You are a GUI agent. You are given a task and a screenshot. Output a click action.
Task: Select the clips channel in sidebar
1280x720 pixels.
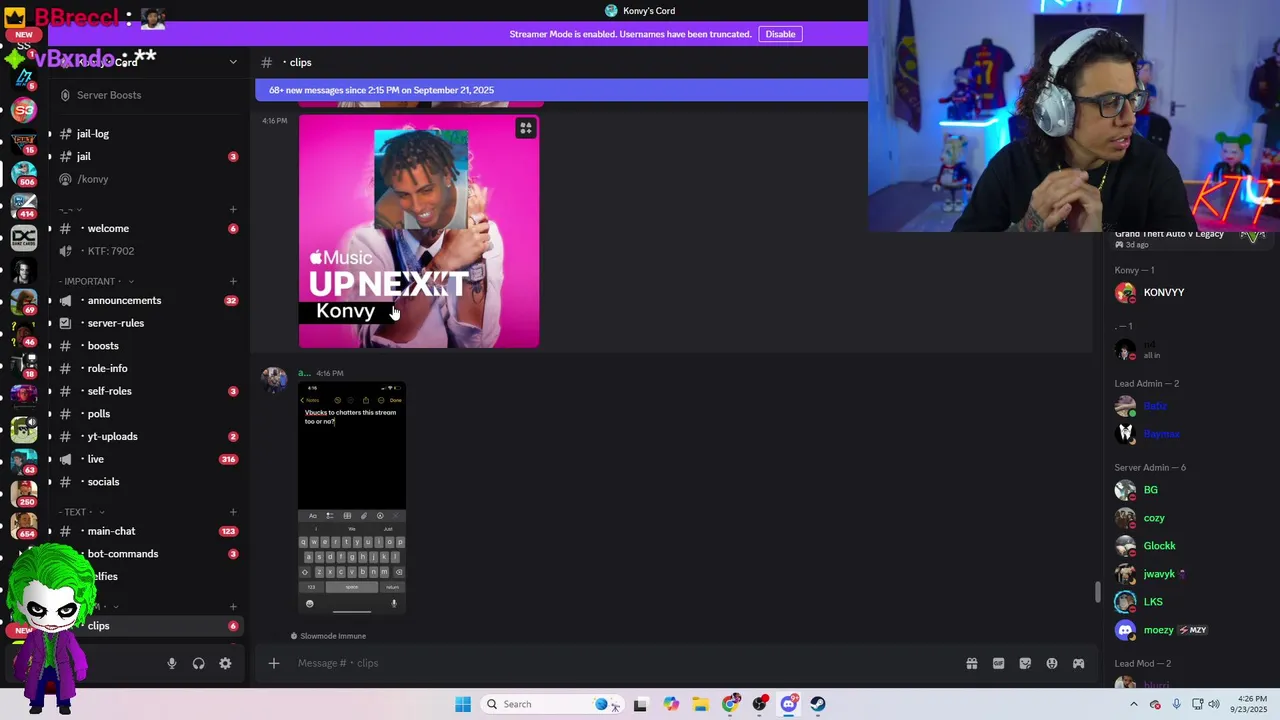coord(149,626)
